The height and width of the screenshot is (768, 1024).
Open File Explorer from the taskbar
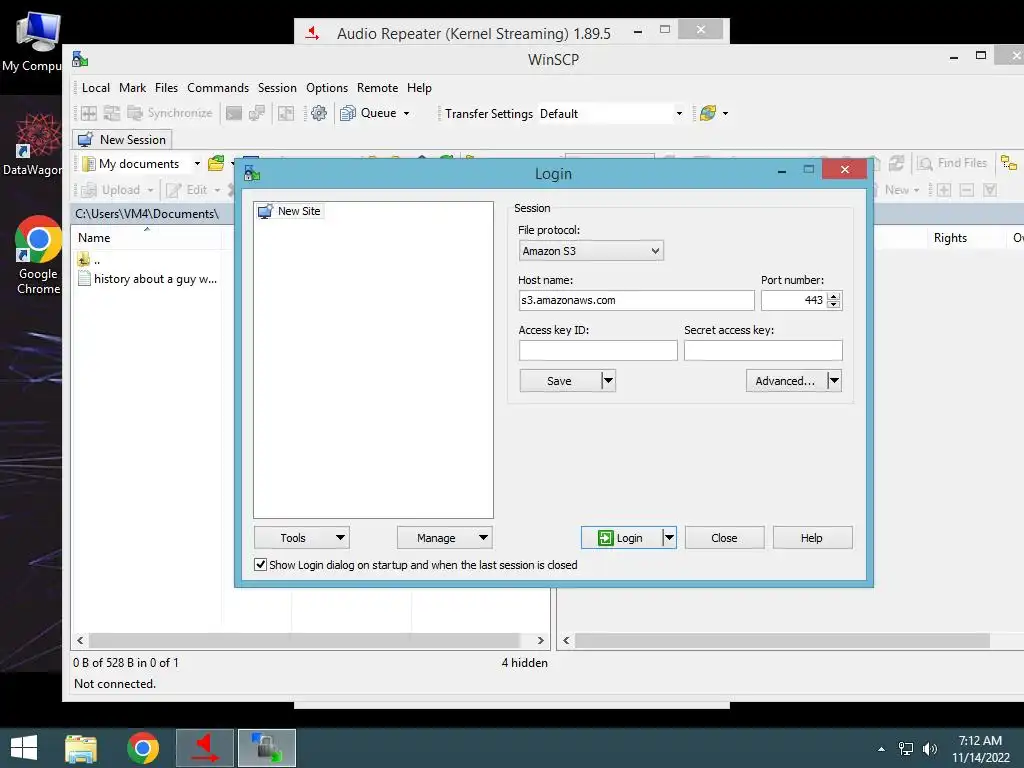tap(81, 748)
